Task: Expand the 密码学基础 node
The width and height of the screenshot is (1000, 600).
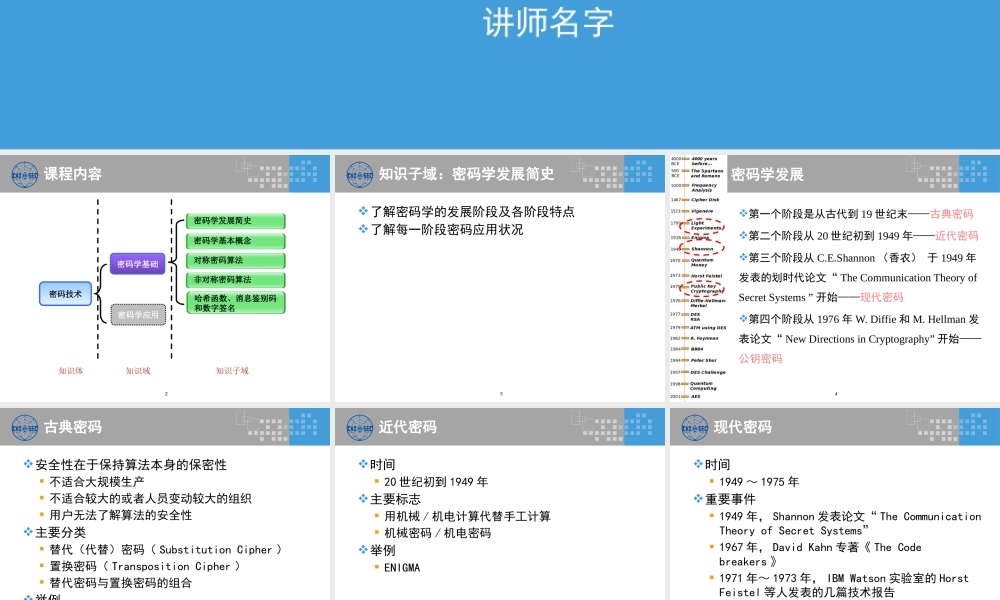Action: (x=138, y=265)
